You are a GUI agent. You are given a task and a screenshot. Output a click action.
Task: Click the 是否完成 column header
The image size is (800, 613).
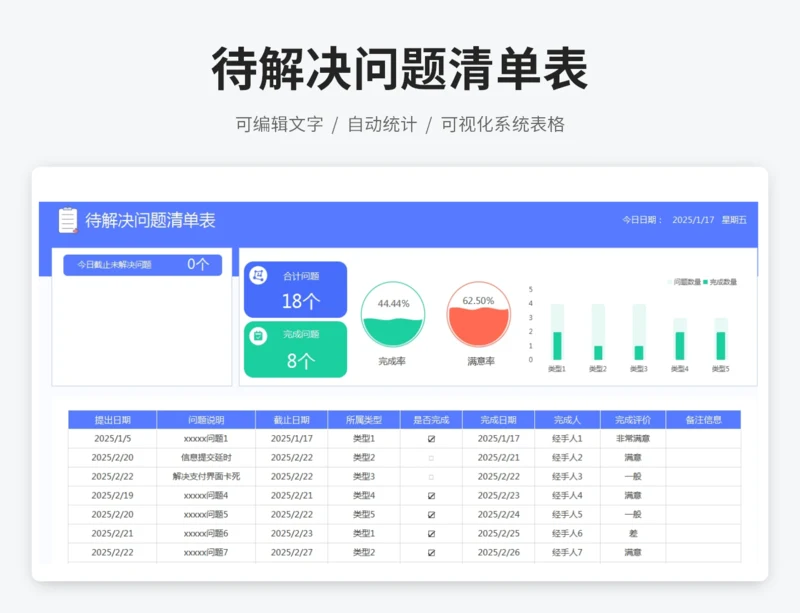pyautogui.click(x=431, y=420)
